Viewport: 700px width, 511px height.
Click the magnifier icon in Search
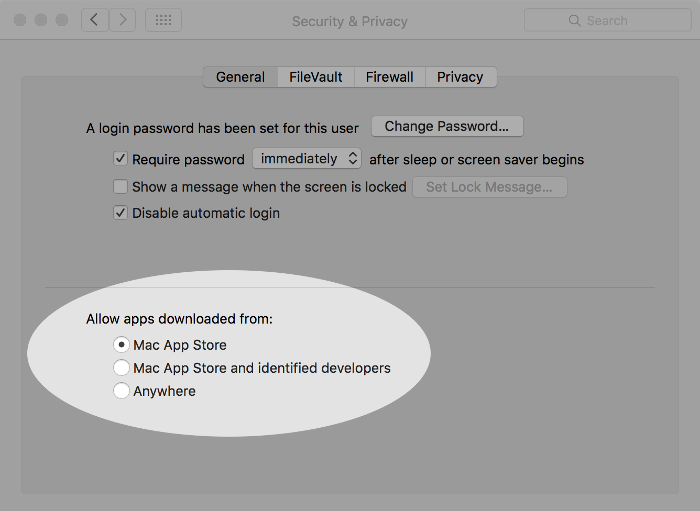[x=575, y=21]
